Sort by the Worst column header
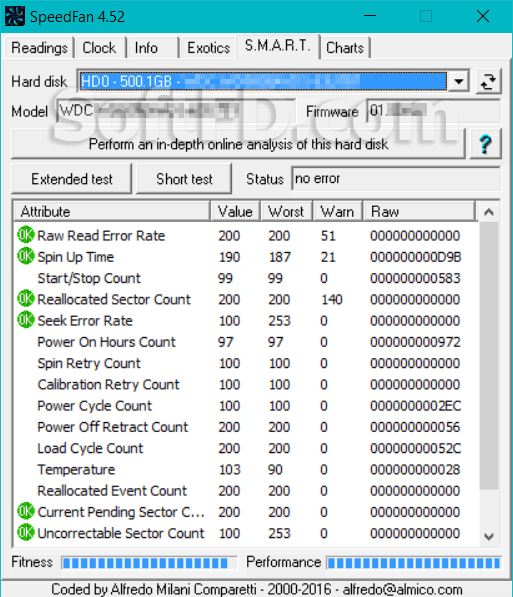513x597 pixels. pos(286,211)
